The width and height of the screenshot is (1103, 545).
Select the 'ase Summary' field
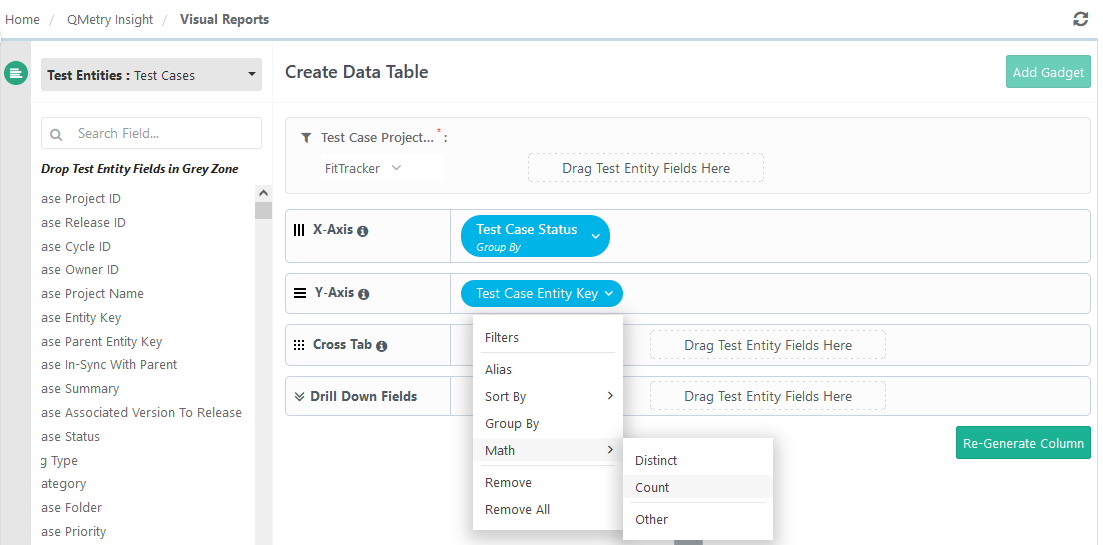click(x=80, y=389)
